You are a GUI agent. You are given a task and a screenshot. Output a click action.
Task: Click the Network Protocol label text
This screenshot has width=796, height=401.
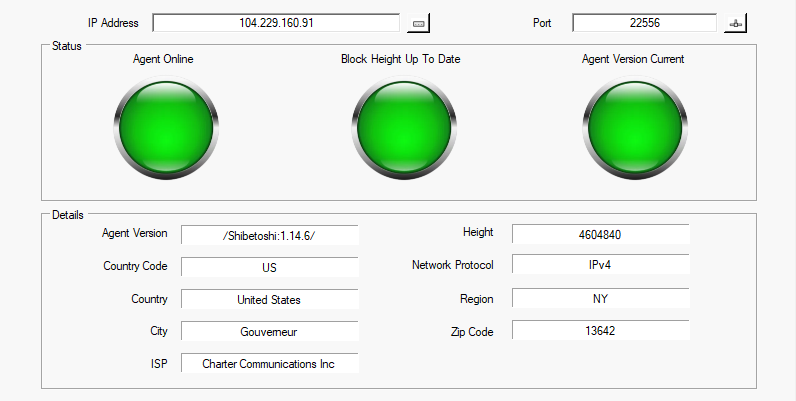[x=452, y=266]
